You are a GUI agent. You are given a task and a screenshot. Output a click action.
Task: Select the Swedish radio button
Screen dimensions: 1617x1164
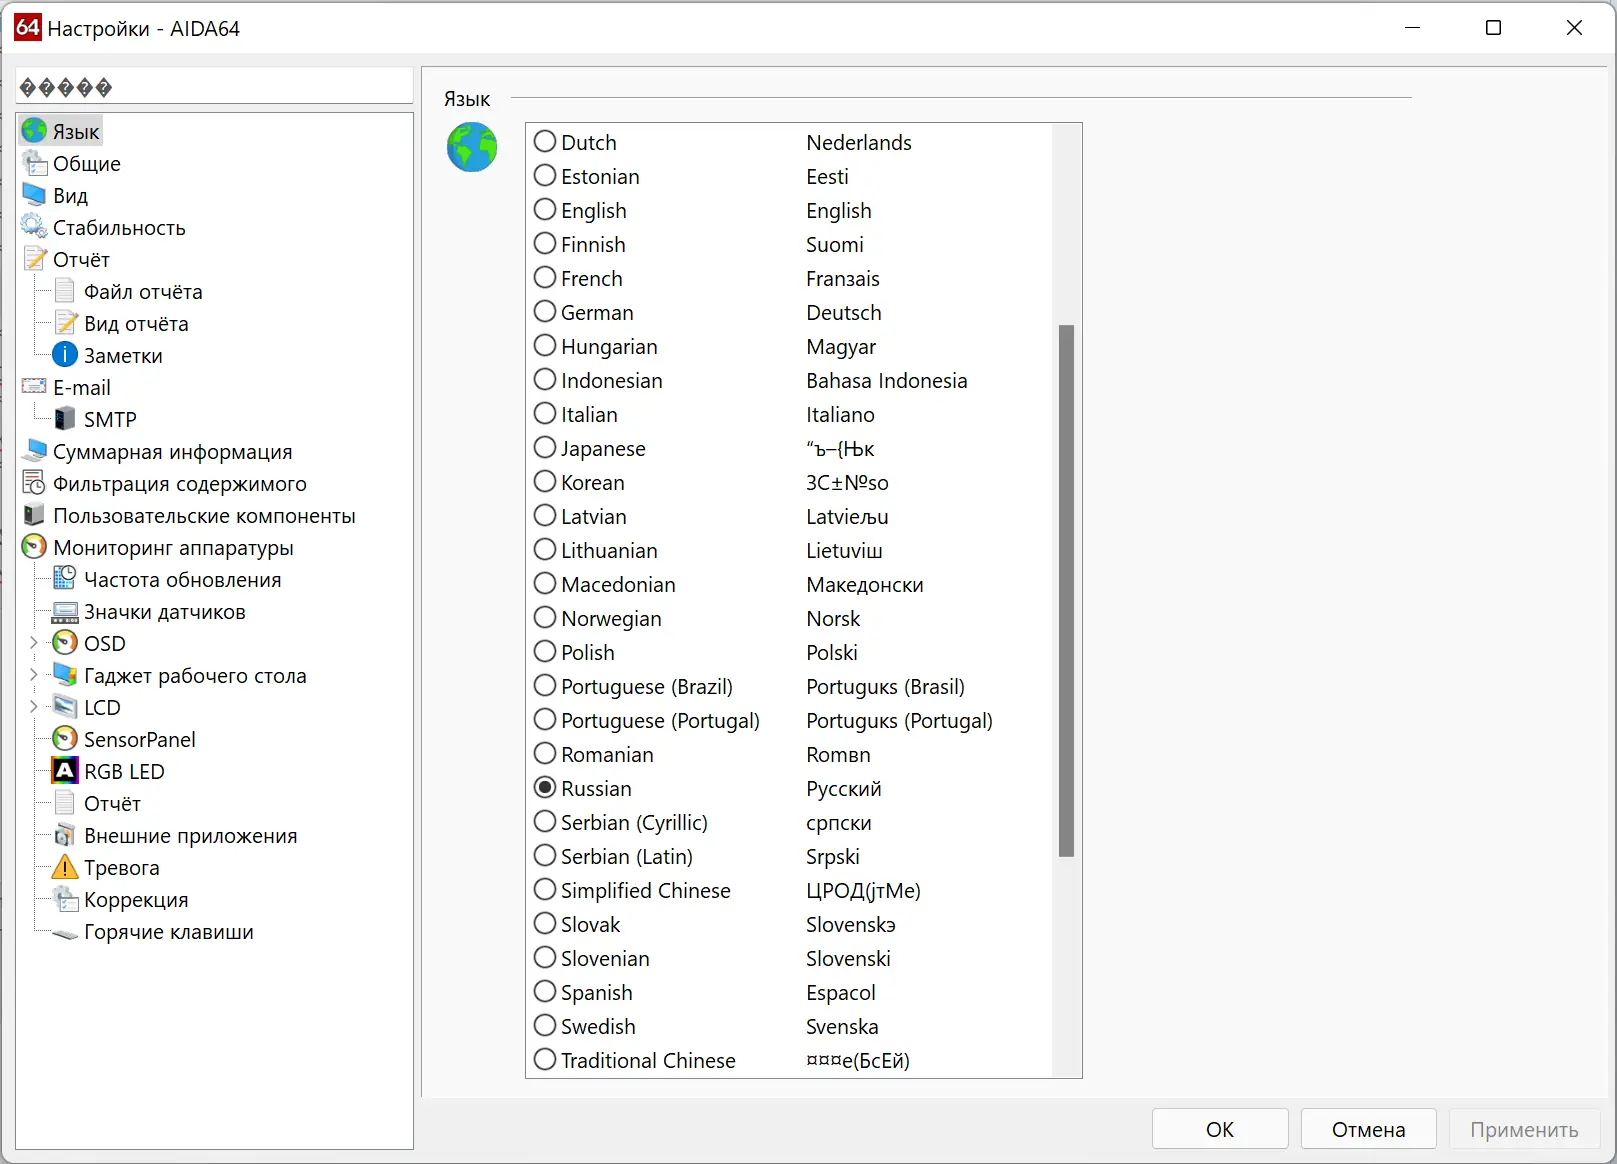click(545, 1026)
